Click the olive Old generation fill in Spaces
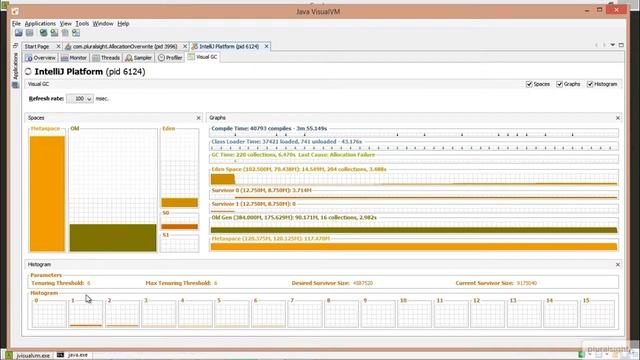The image size is (640, 360). tap(113, 238)
